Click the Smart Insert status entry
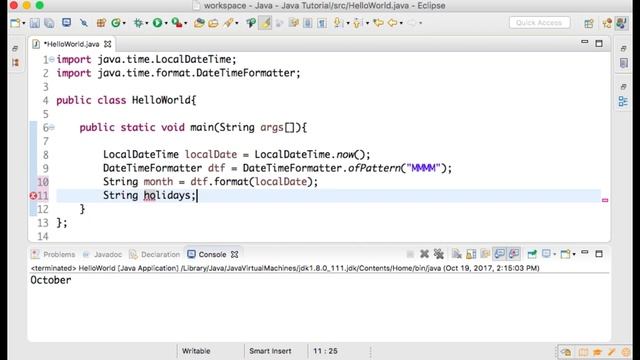This screenshot has height=360, width=640. [270, 351]
